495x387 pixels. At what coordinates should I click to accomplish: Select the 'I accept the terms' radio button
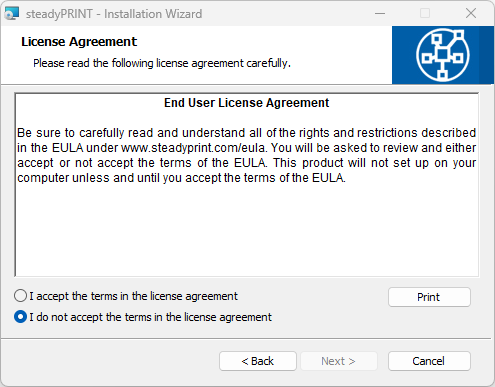click(20, 296)
